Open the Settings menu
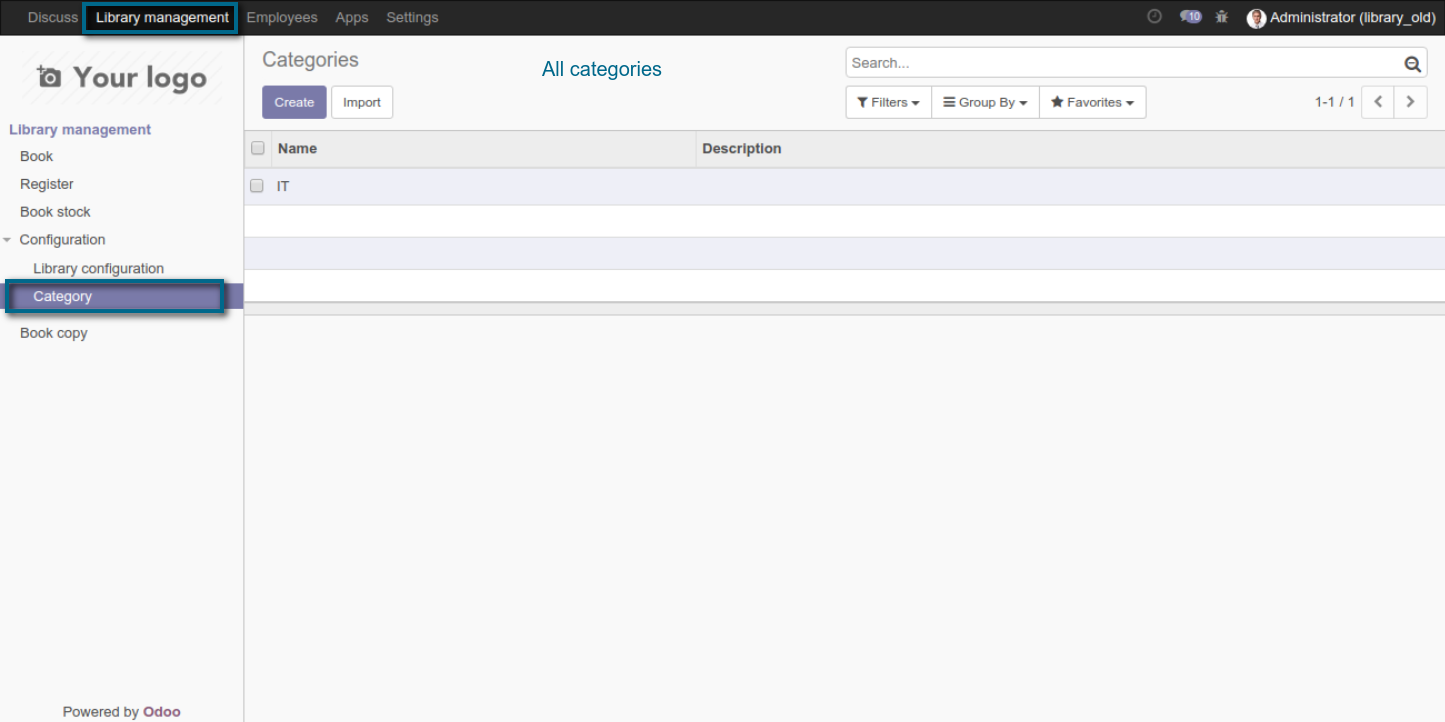This screenshot has height=722, width=1445. (x=412, y=18)
